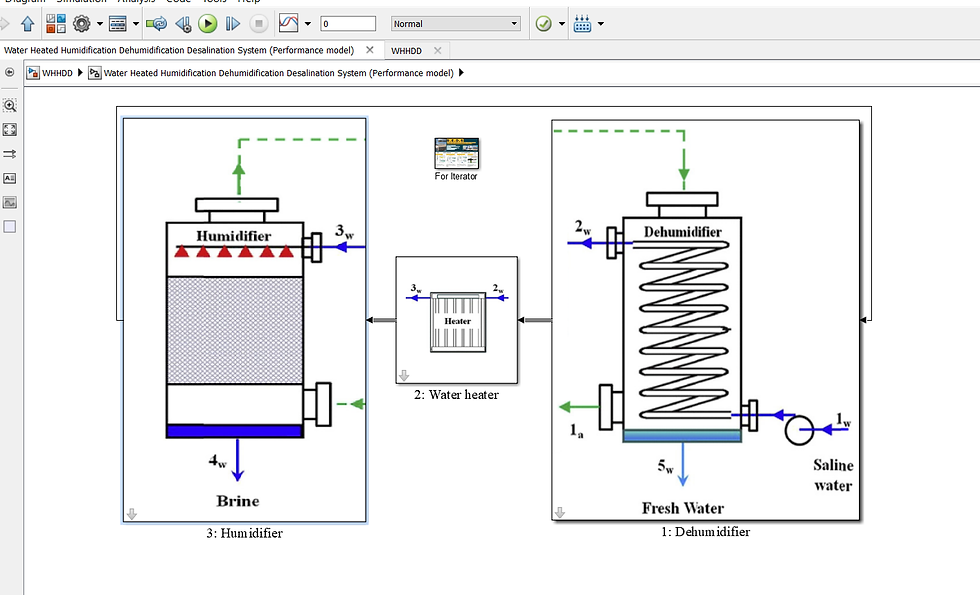Click the Water heater block's look-inside arrow
Viewport: 980px width, 595px height.
click(404, 375)
